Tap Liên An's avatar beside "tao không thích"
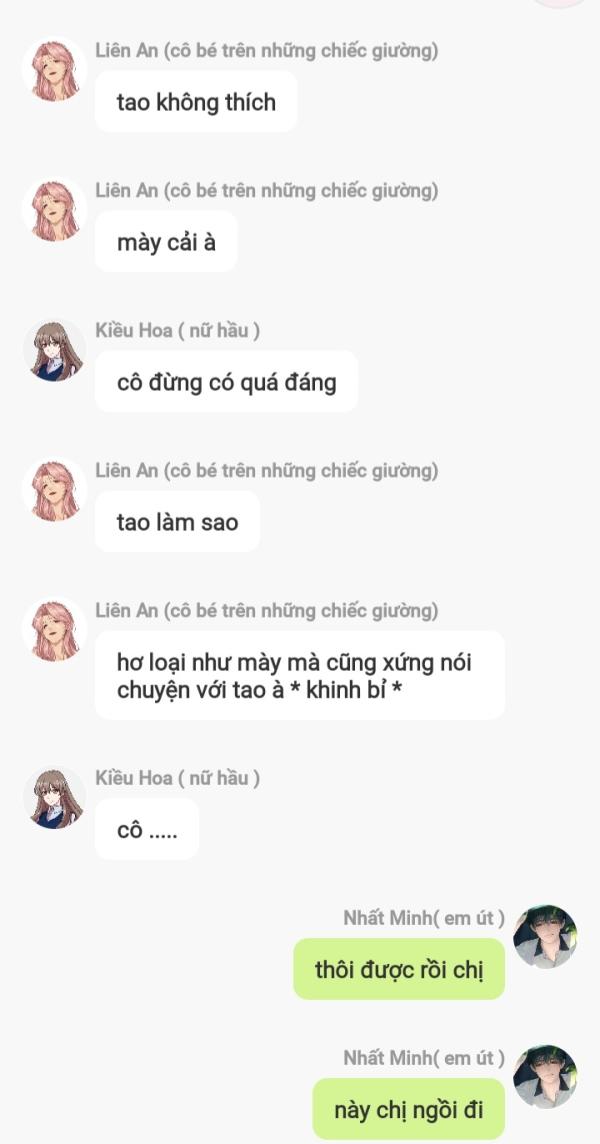 click(x=54, y=70)
